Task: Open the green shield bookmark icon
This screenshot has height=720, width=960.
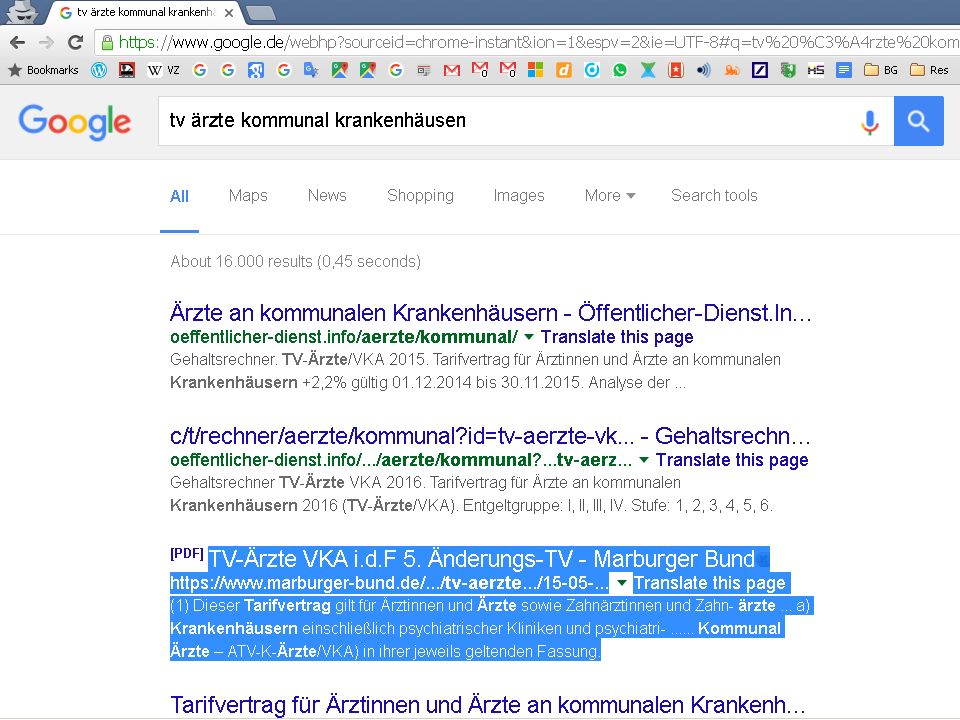Action: pyautogui.click(x=788, y=70)
